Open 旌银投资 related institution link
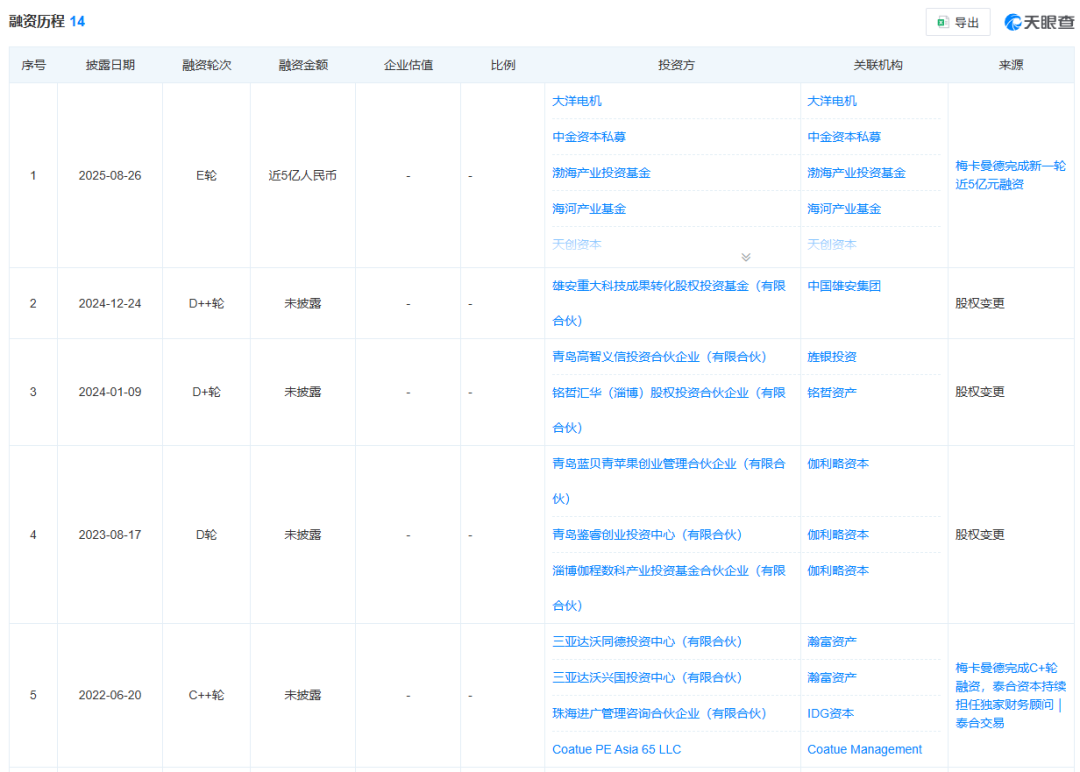This screenshot has height=772, width=1080. coord(832,357)
